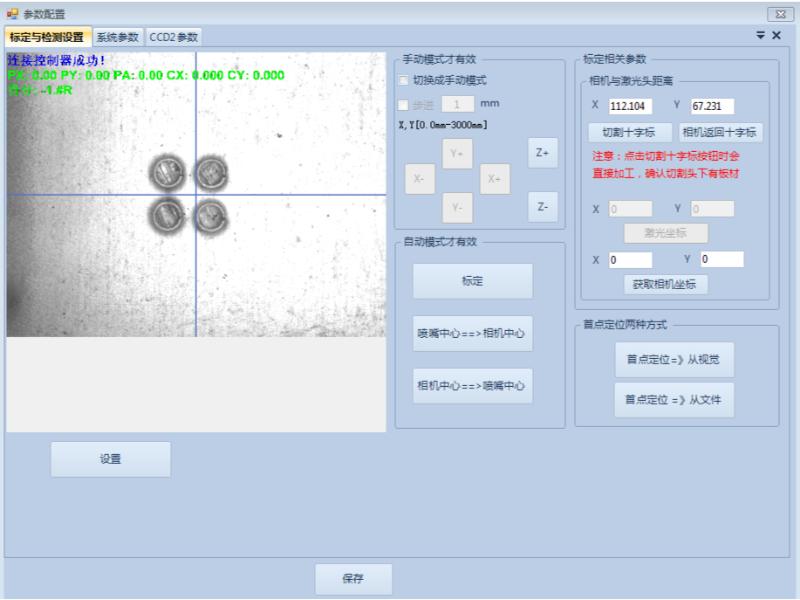Click the X distance field showing 112.104
Image resolution: width=800 pixels, height=600 pixels.
pyautogui.click(x=629, y=106)
